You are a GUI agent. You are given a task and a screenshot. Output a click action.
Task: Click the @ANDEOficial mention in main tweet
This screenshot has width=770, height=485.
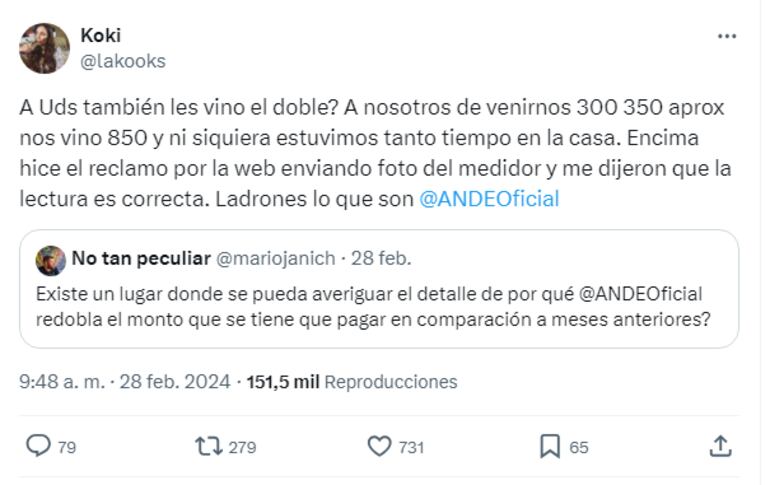[x=488, y=198]
